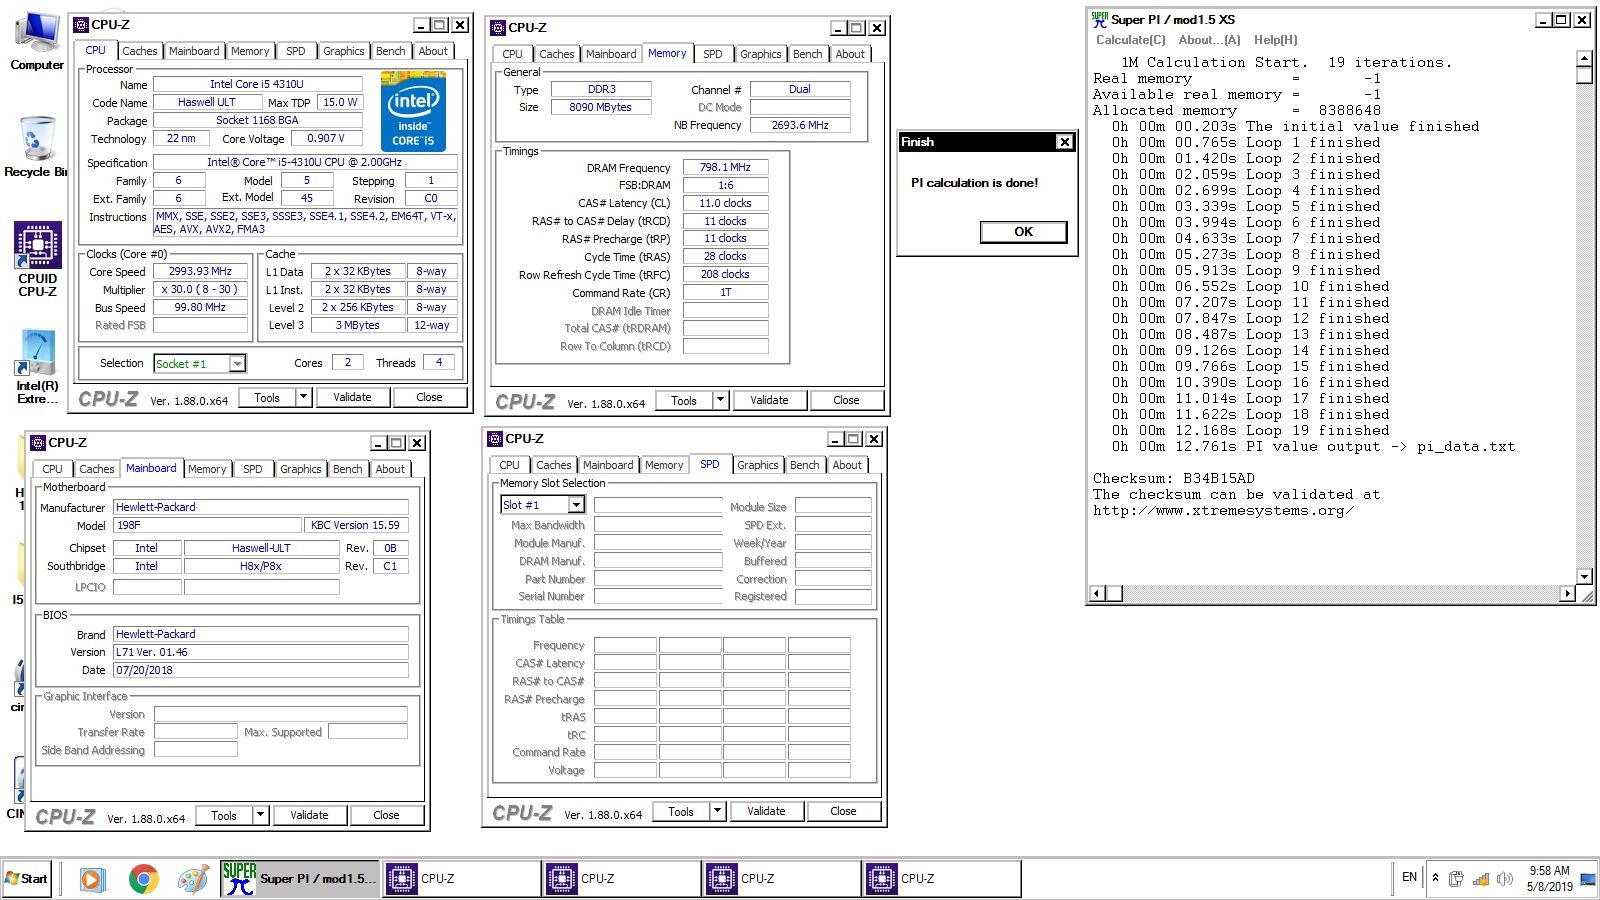This screenshot has height=900, width=1600.
Task: Select the fourth CPU-Z taskbar button
Action: pyautogui.click(x=941, y=879)
